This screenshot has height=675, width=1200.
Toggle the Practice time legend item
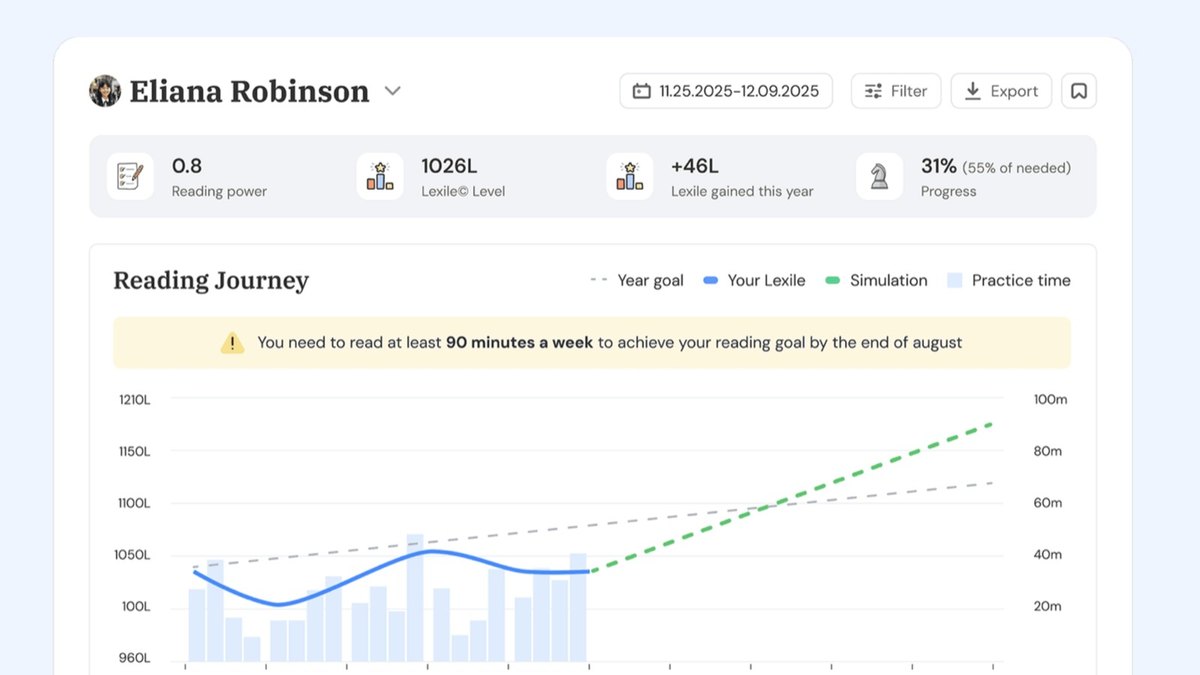tap(1009, 281)
